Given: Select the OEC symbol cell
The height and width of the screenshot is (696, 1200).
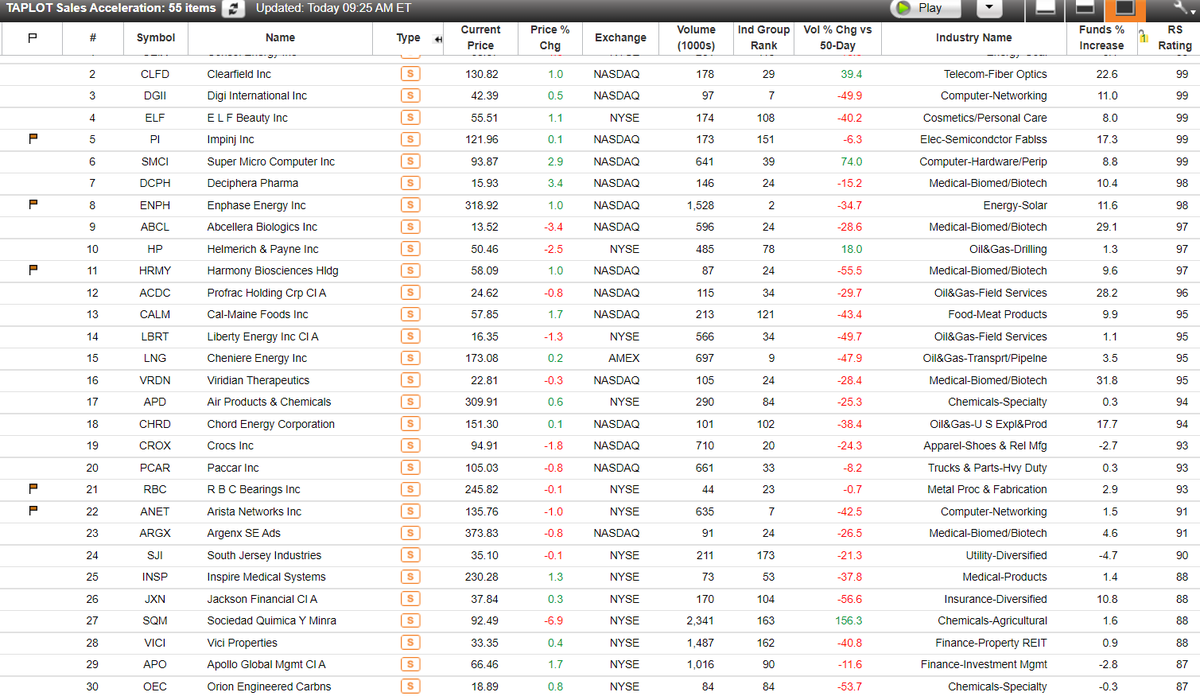Looking at the screenshot, I should click(155, 686).
